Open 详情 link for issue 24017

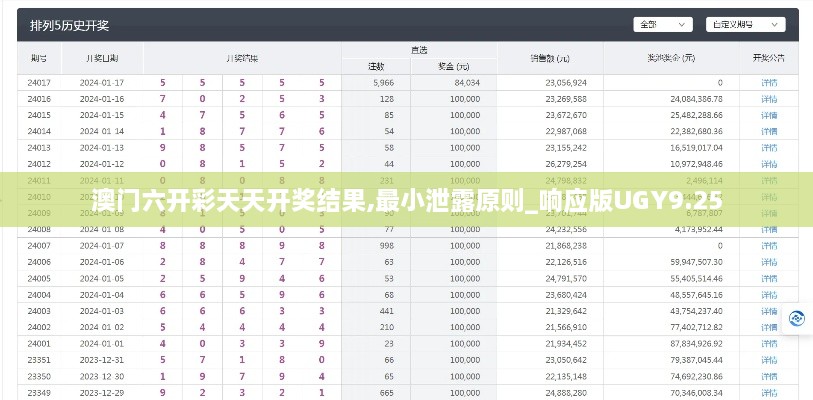pos(769,82)
